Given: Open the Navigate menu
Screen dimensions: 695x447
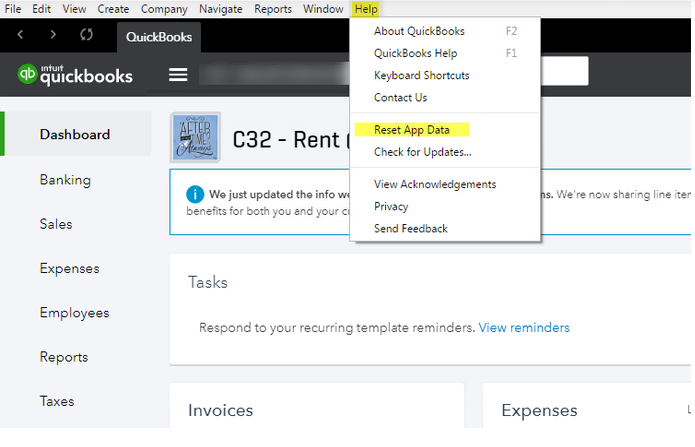Looking at the screenshot, I should point(221,9).
